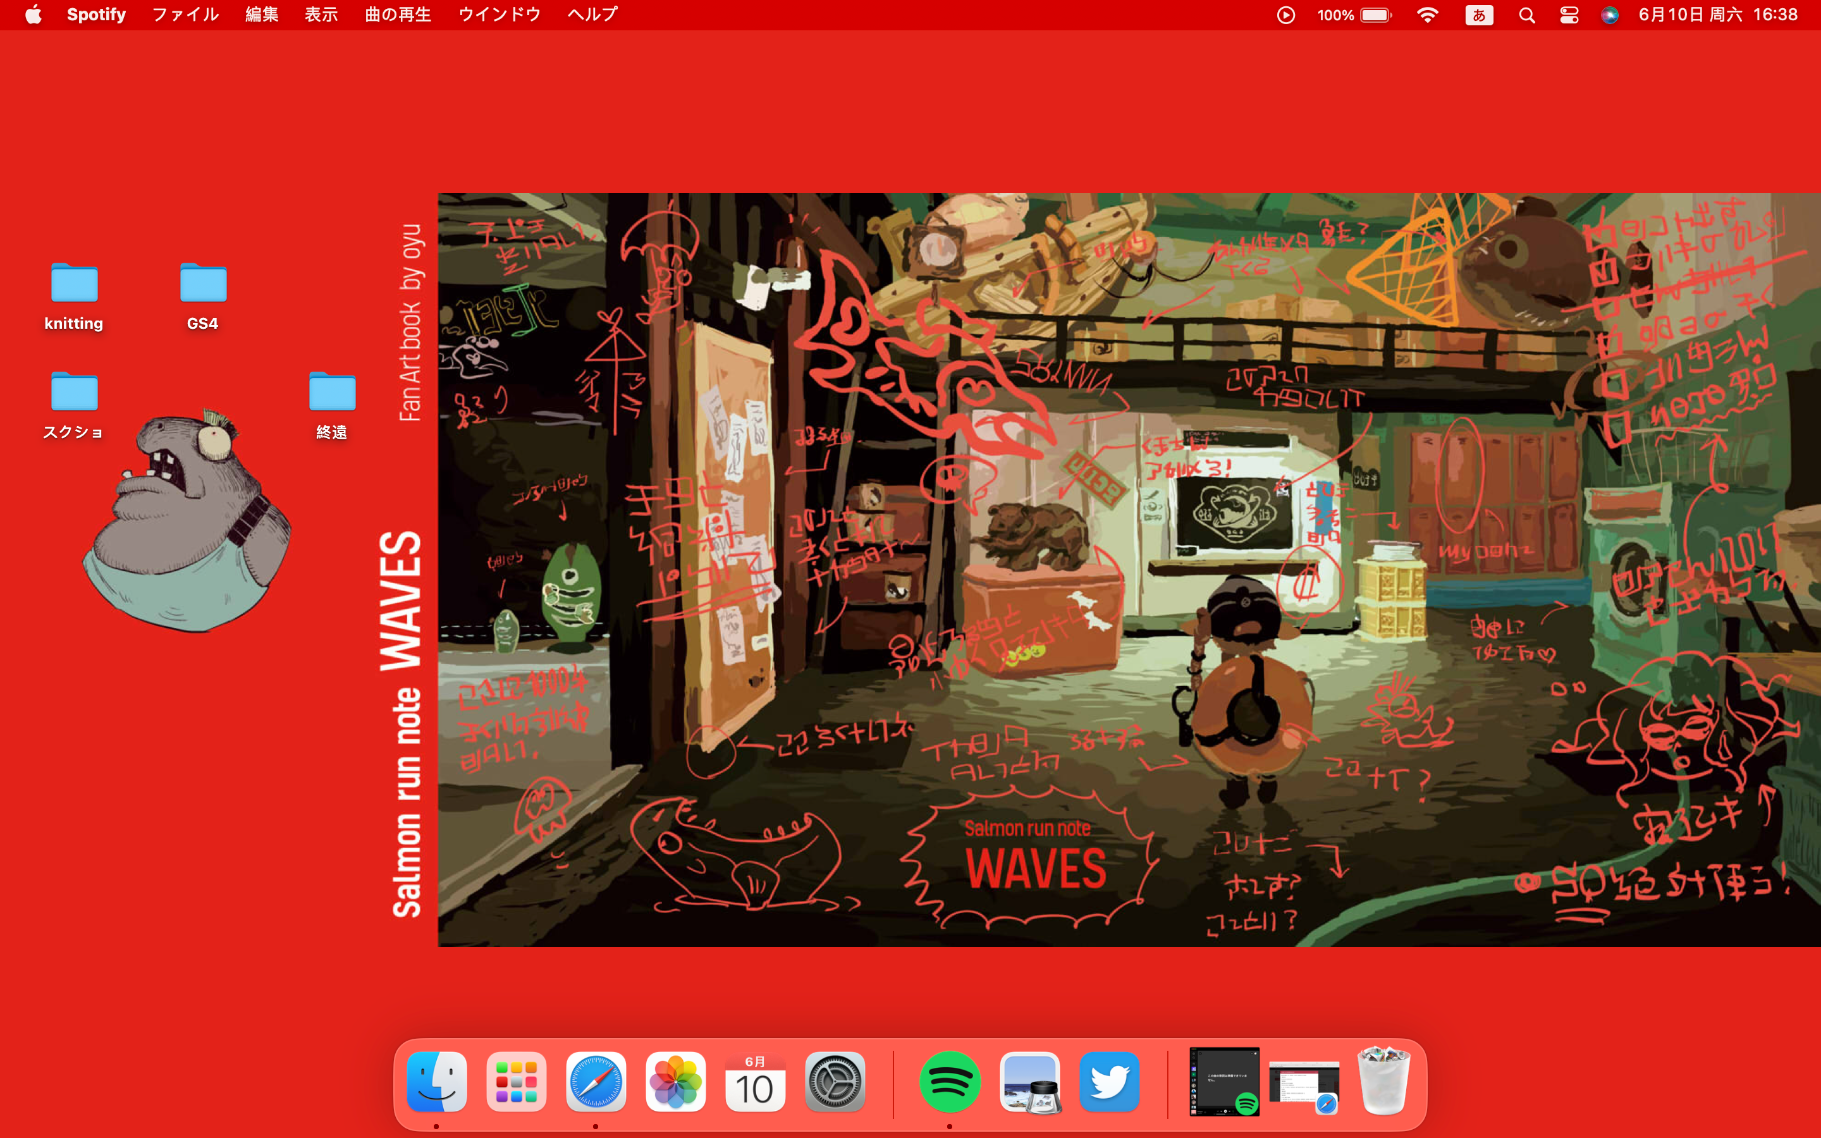This screenshot has height=1138, width=1821.
Task: Switch the Japanese input source indicator
Action: click(x=1479, y=15)
